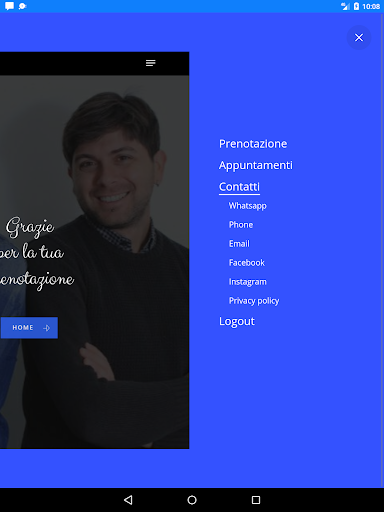Screen dimensions: 384x512
Task: Tap the Android home circle button
Action: tap(192, 500)
